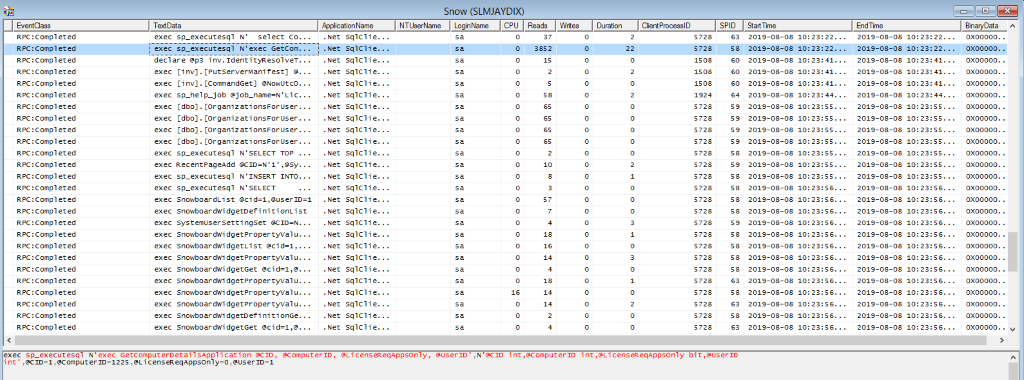Viewport: 1024px width, 380px height.
Task: Click the vertical scrollbar up arrow
Action: coord(1012,25)
